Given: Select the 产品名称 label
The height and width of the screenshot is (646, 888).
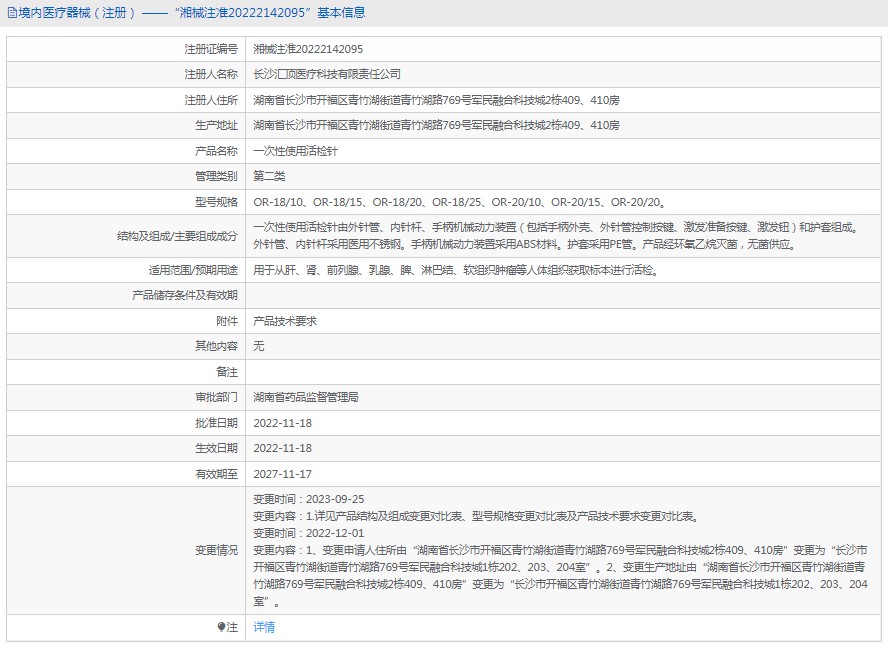Looking at the screenshot, I should point(216,151).
